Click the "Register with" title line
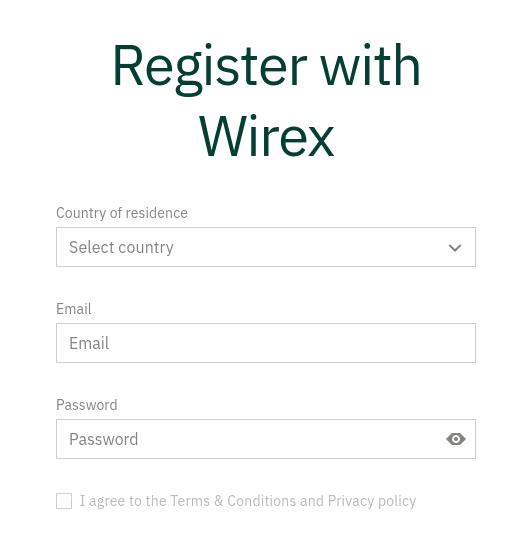 point(266,68)
